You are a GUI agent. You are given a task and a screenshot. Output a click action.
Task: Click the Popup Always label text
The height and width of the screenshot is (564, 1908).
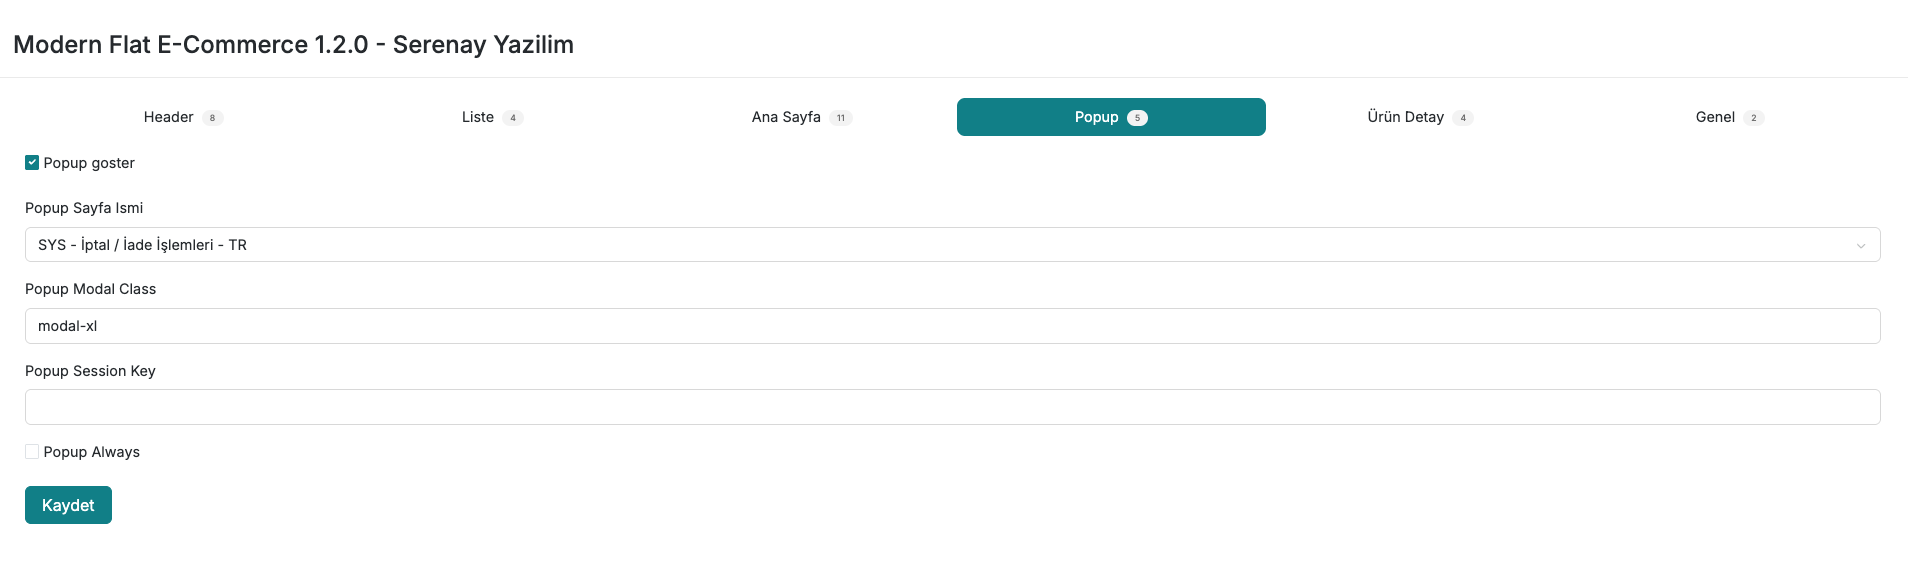[92, 452]
